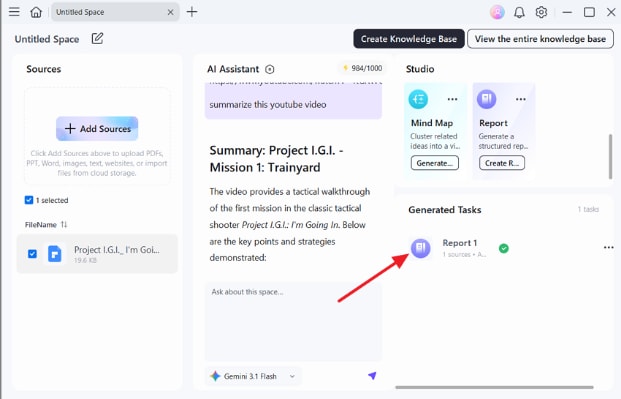Toggle the '1 selected' checkbox
Image resolution: width=621 pixels, height=399 pixels.
29,200
